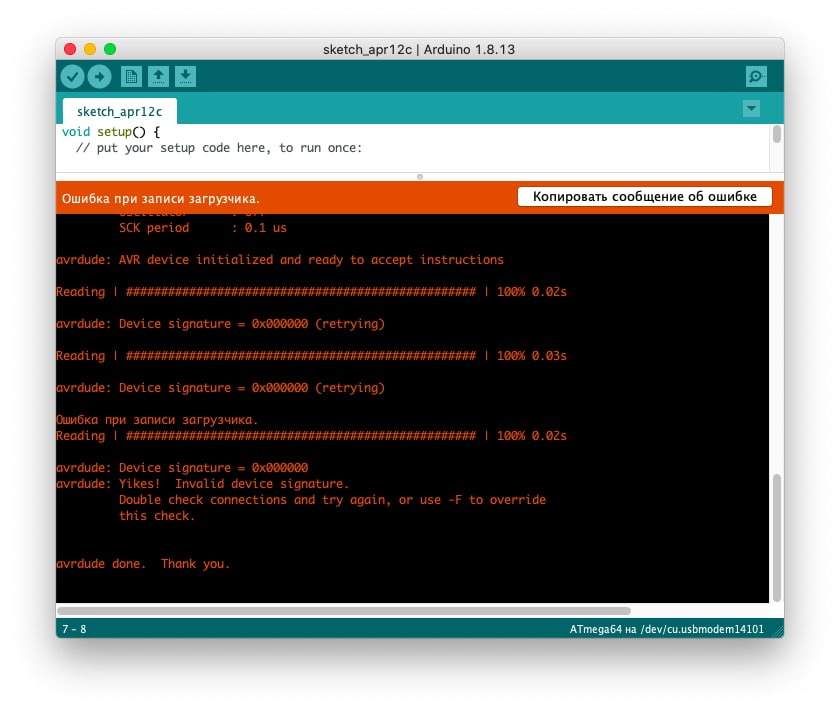Click line number '7 - 8' in status bar
Viewport: 840px width, 712px height.
pyautogui.click(x=74, y=629)
